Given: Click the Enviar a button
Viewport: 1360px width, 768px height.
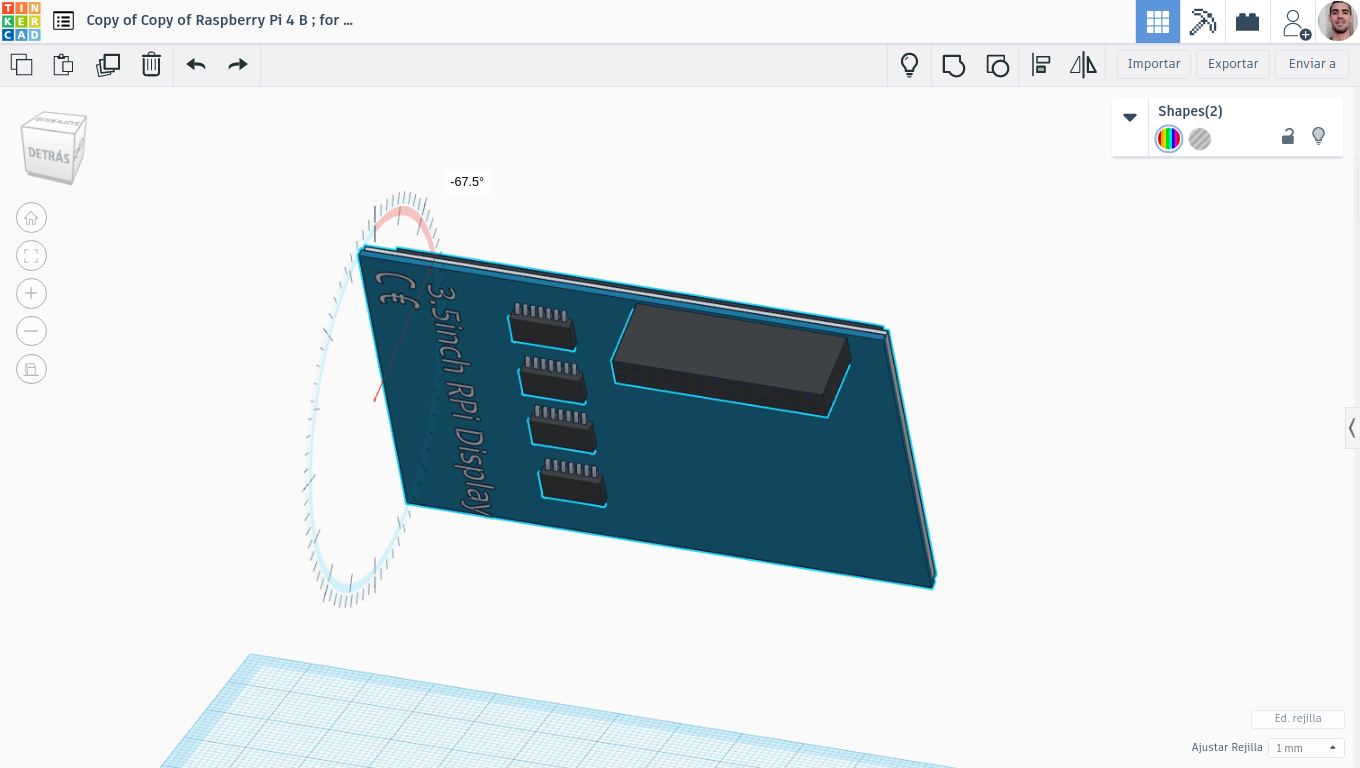Looking at the screenshot, I should tap(1312, 64).
